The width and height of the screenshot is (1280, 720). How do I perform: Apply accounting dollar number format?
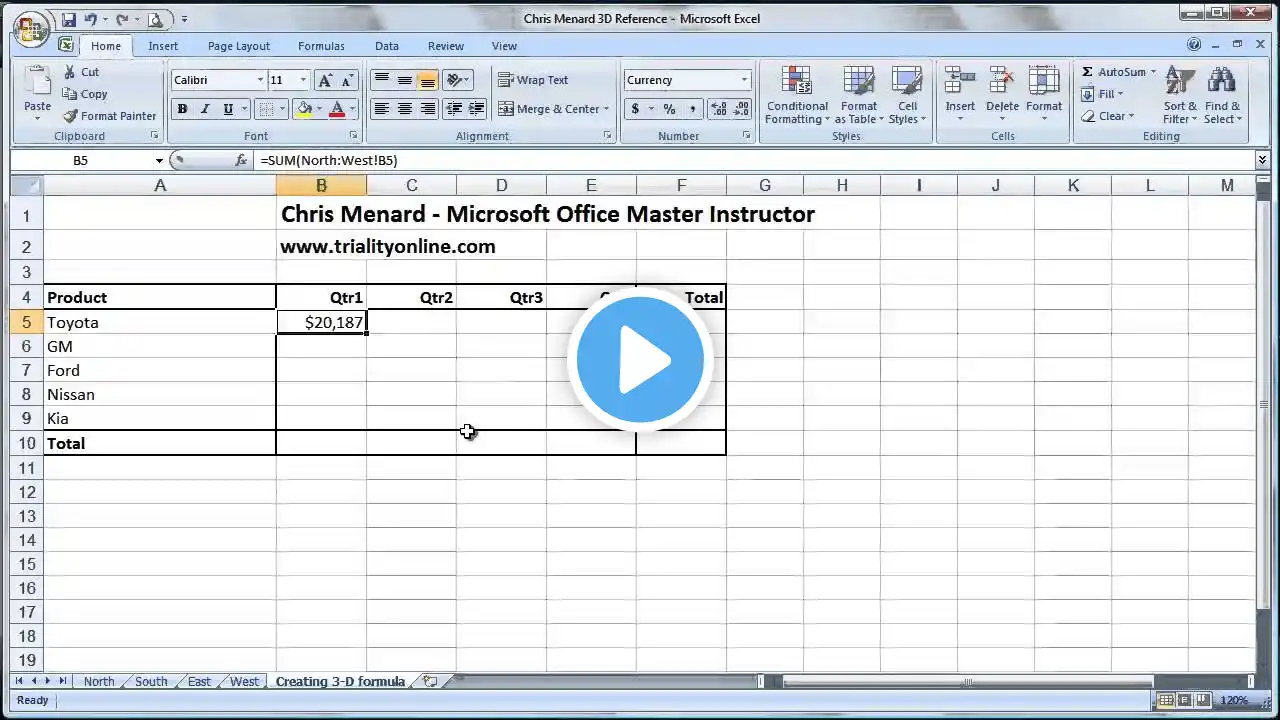tap(635, 109)
